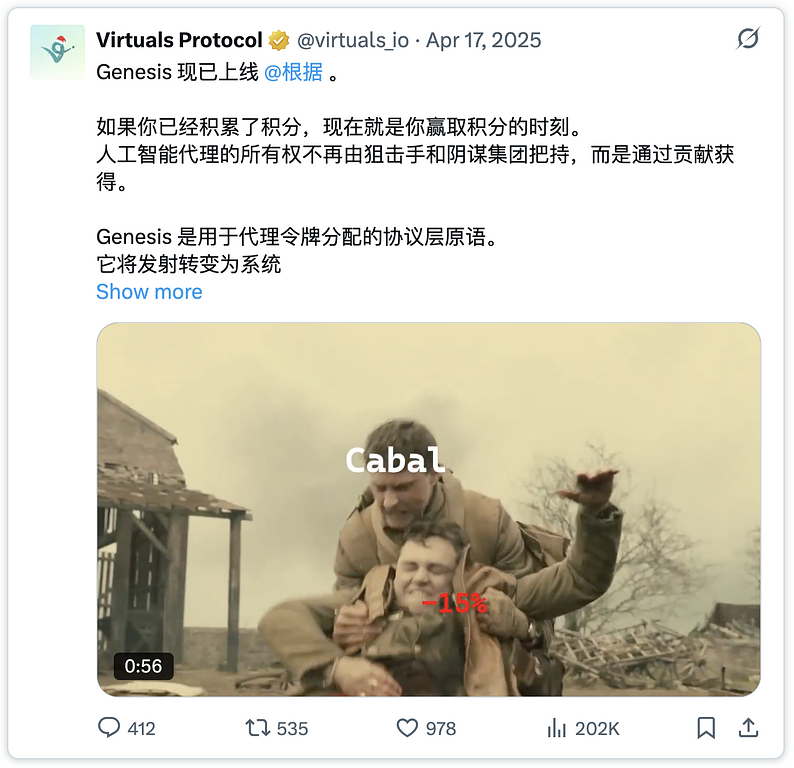Image resolution: width=794 pixels, height=768 pixels.
Task: Expand tweet text with Show more
Action: pos(149,292)
